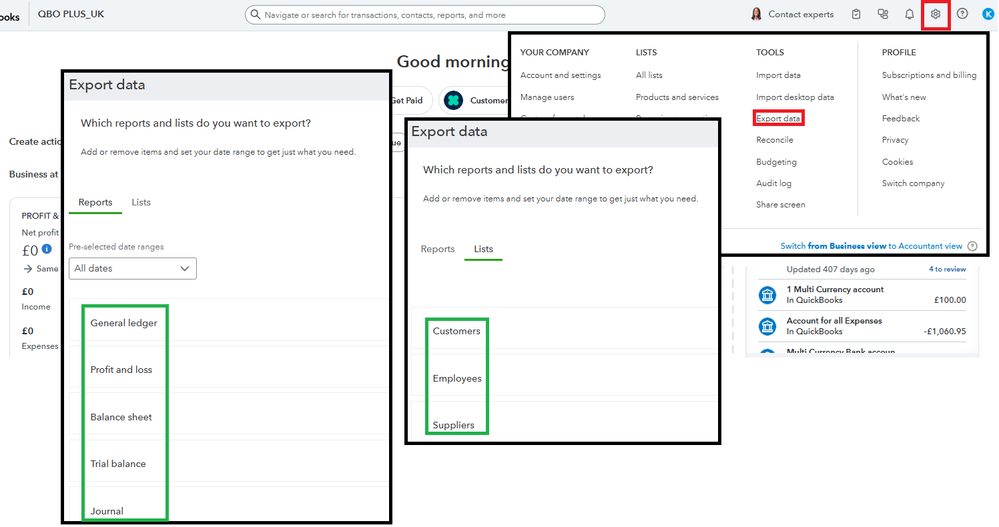The image size is (999, 527).
Task: Choose Import data in Tools menu
Action: pyautogui.click(x=778, y=75)
